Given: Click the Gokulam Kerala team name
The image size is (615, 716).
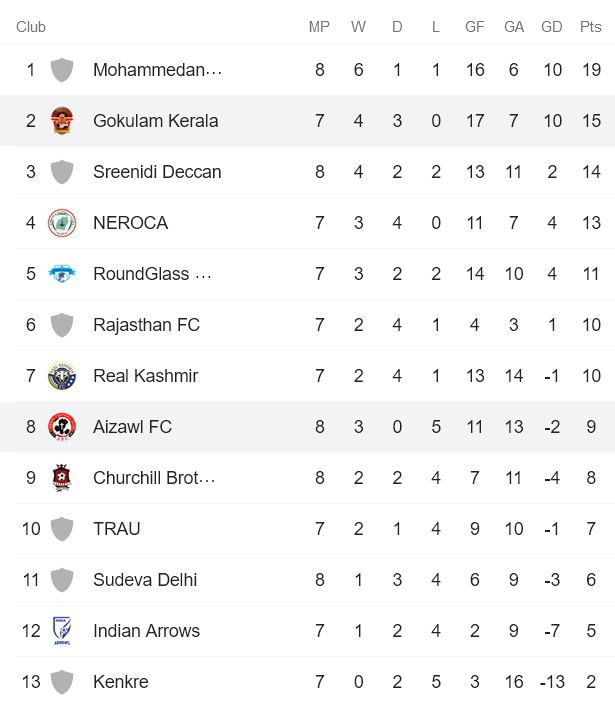Looking at the screenshot, I should [155, 121].
